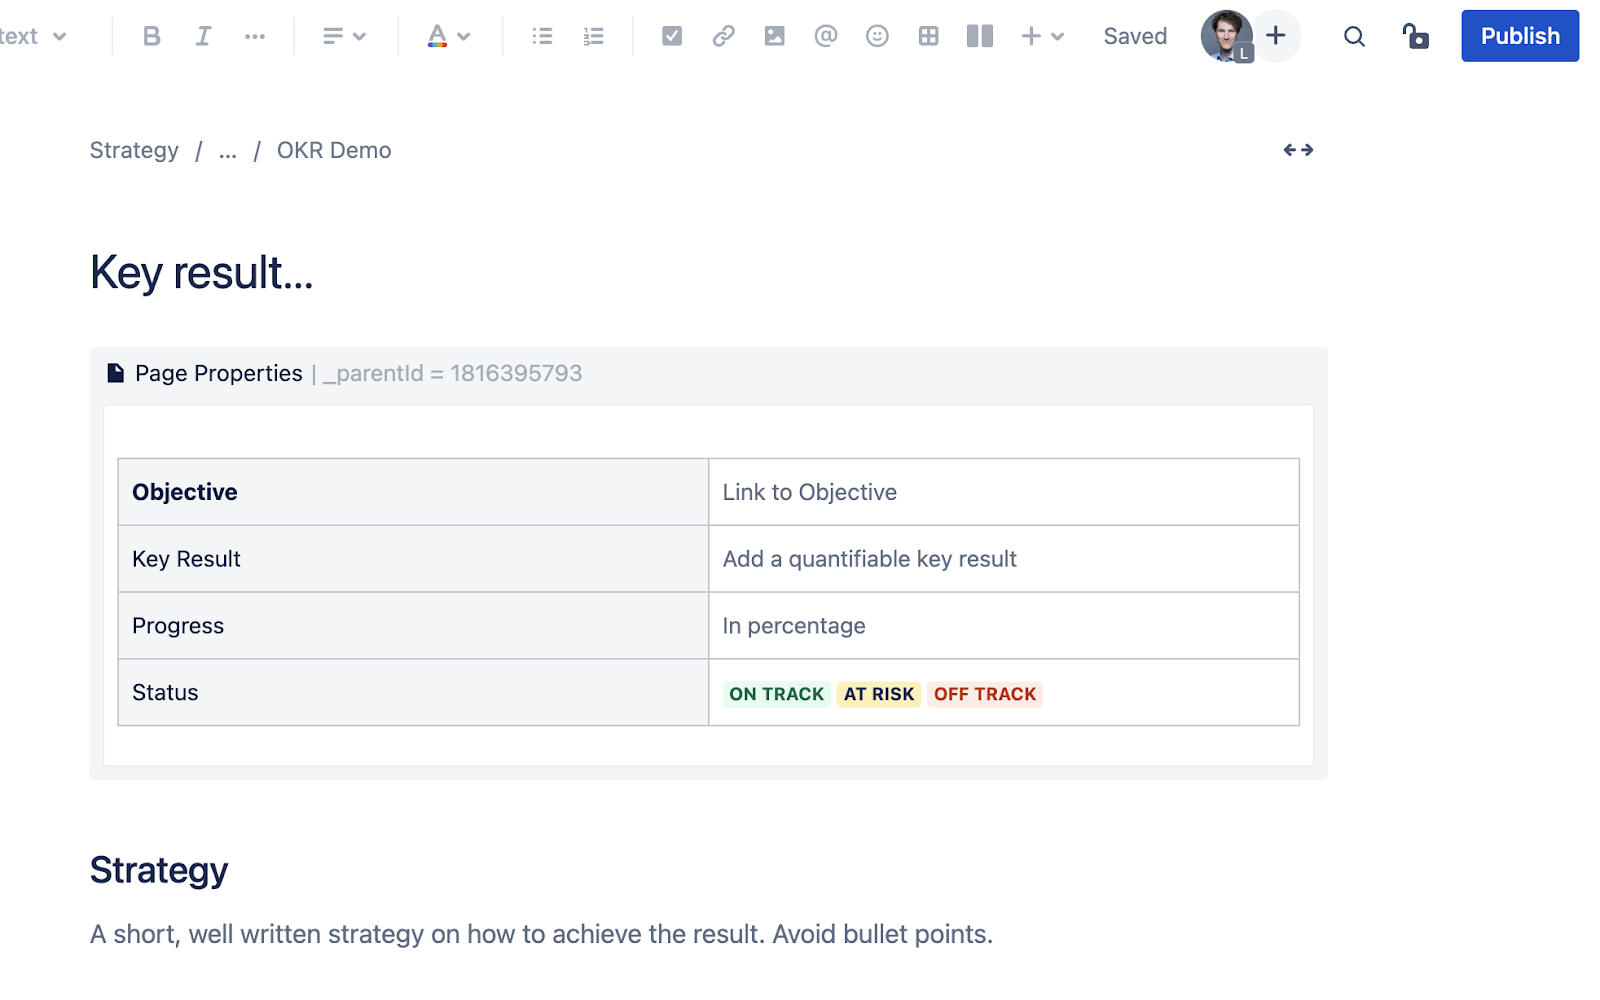Image resolution: width=1600 pixels, height=1000 pixels.
Task: Open the text alignment dropdown
Action: (x=344, y=35)
